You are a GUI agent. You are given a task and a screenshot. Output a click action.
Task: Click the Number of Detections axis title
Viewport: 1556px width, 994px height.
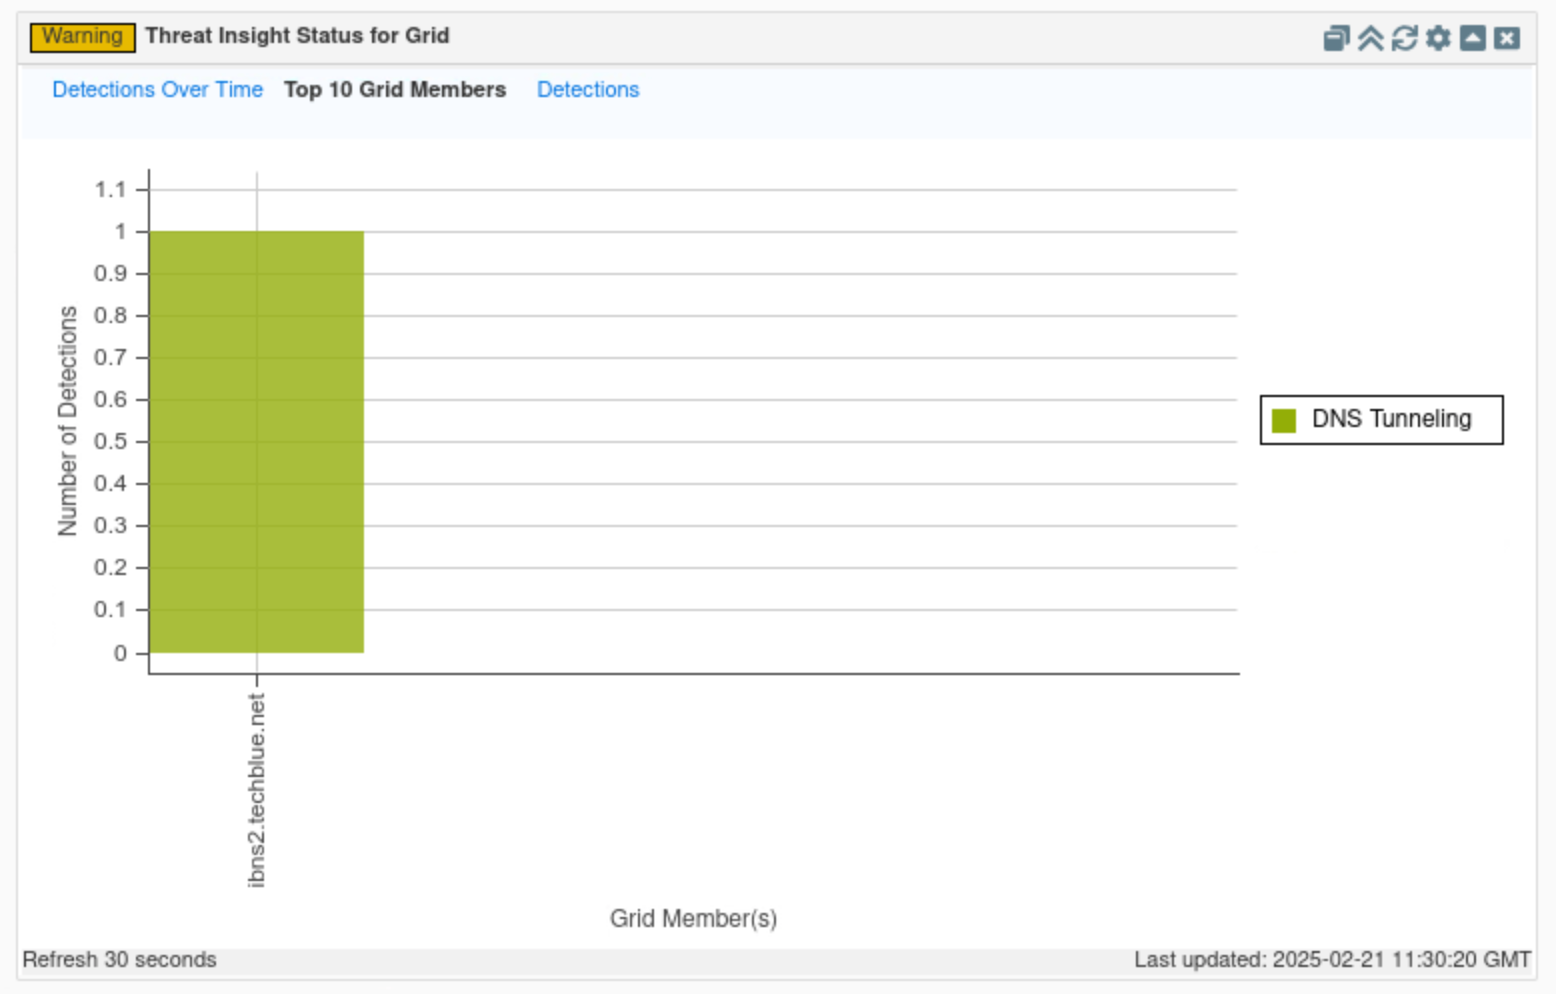click(x=68, y=421)
